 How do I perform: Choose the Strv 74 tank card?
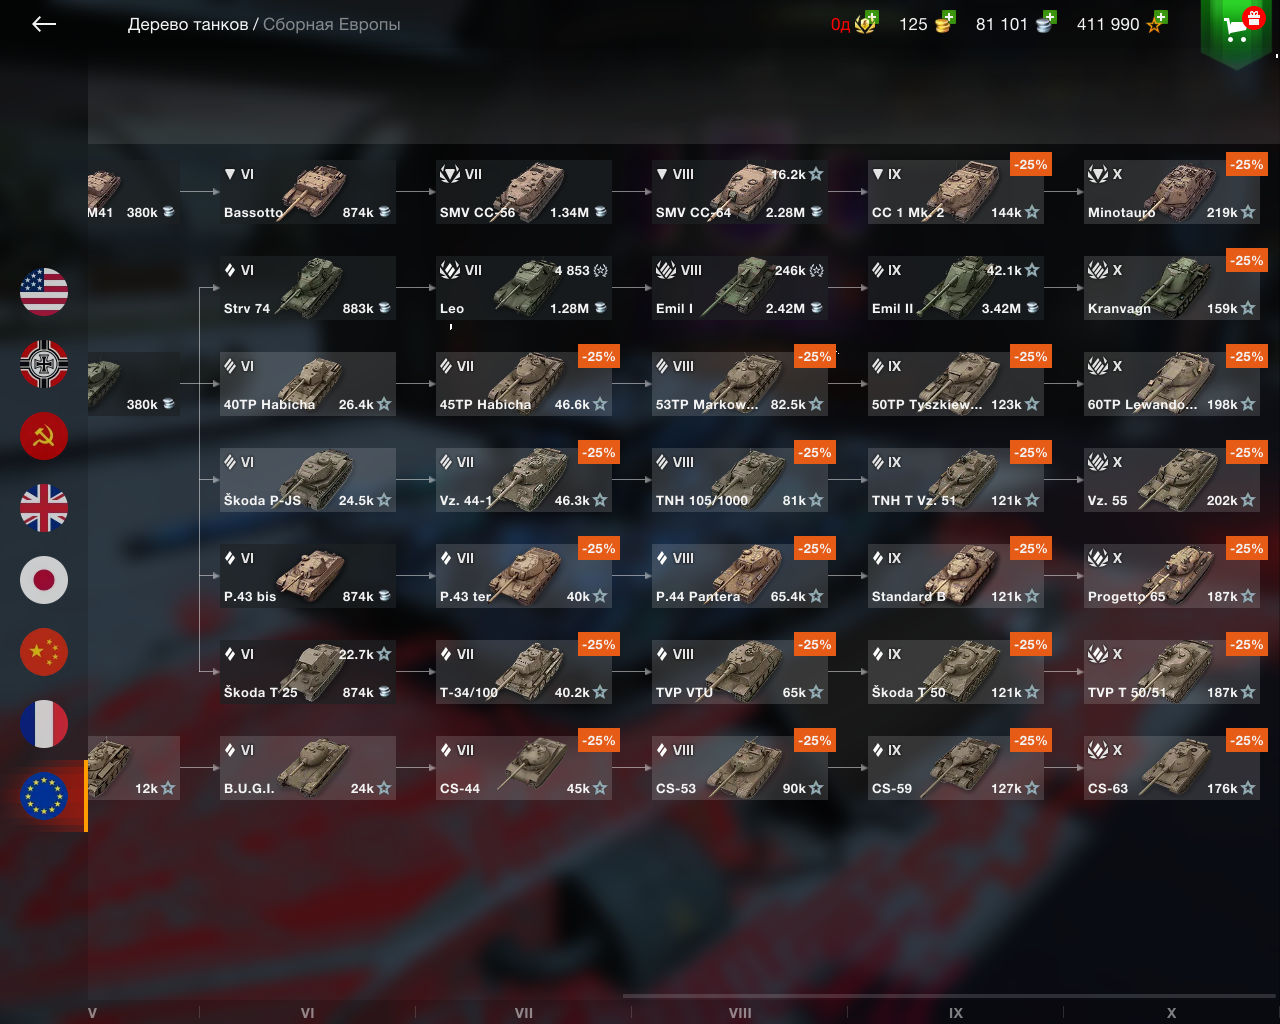tap(308, 288)
